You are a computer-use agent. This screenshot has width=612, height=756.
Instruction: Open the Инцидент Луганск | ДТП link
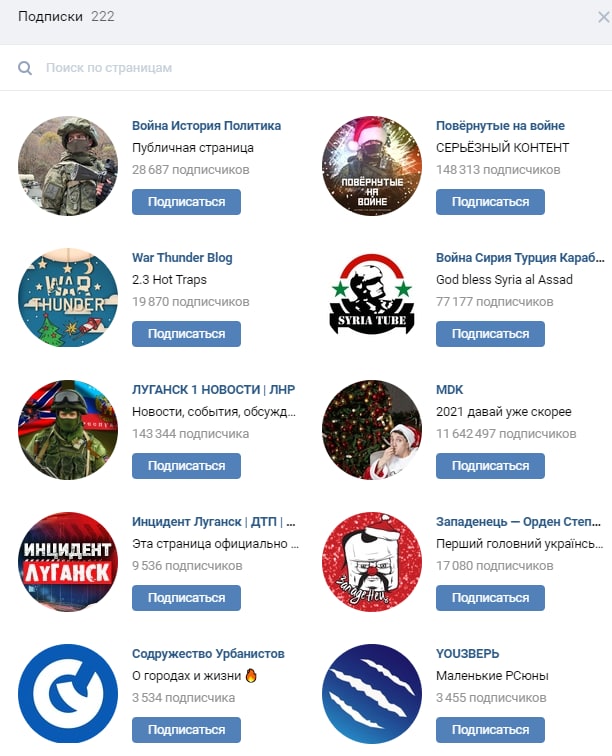[214, 522]
